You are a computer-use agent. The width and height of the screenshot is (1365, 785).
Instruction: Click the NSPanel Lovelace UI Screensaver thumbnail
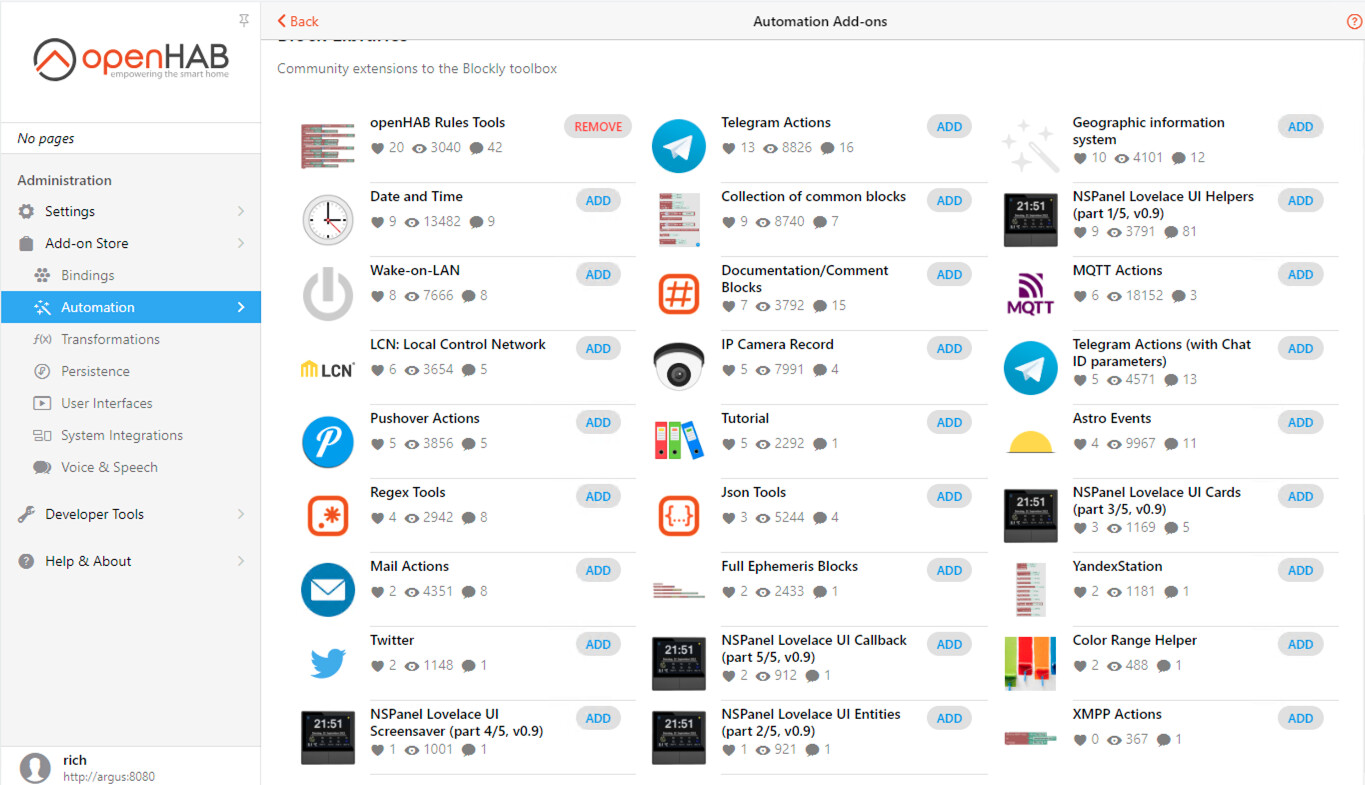pos(328,738)
